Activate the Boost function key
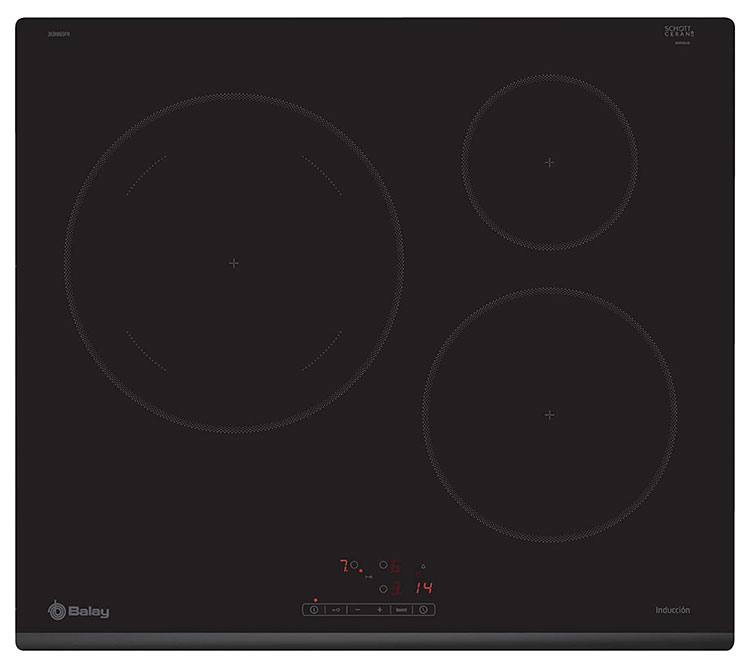The width and height of the screenshot is (750, 668). coord(401,609)
